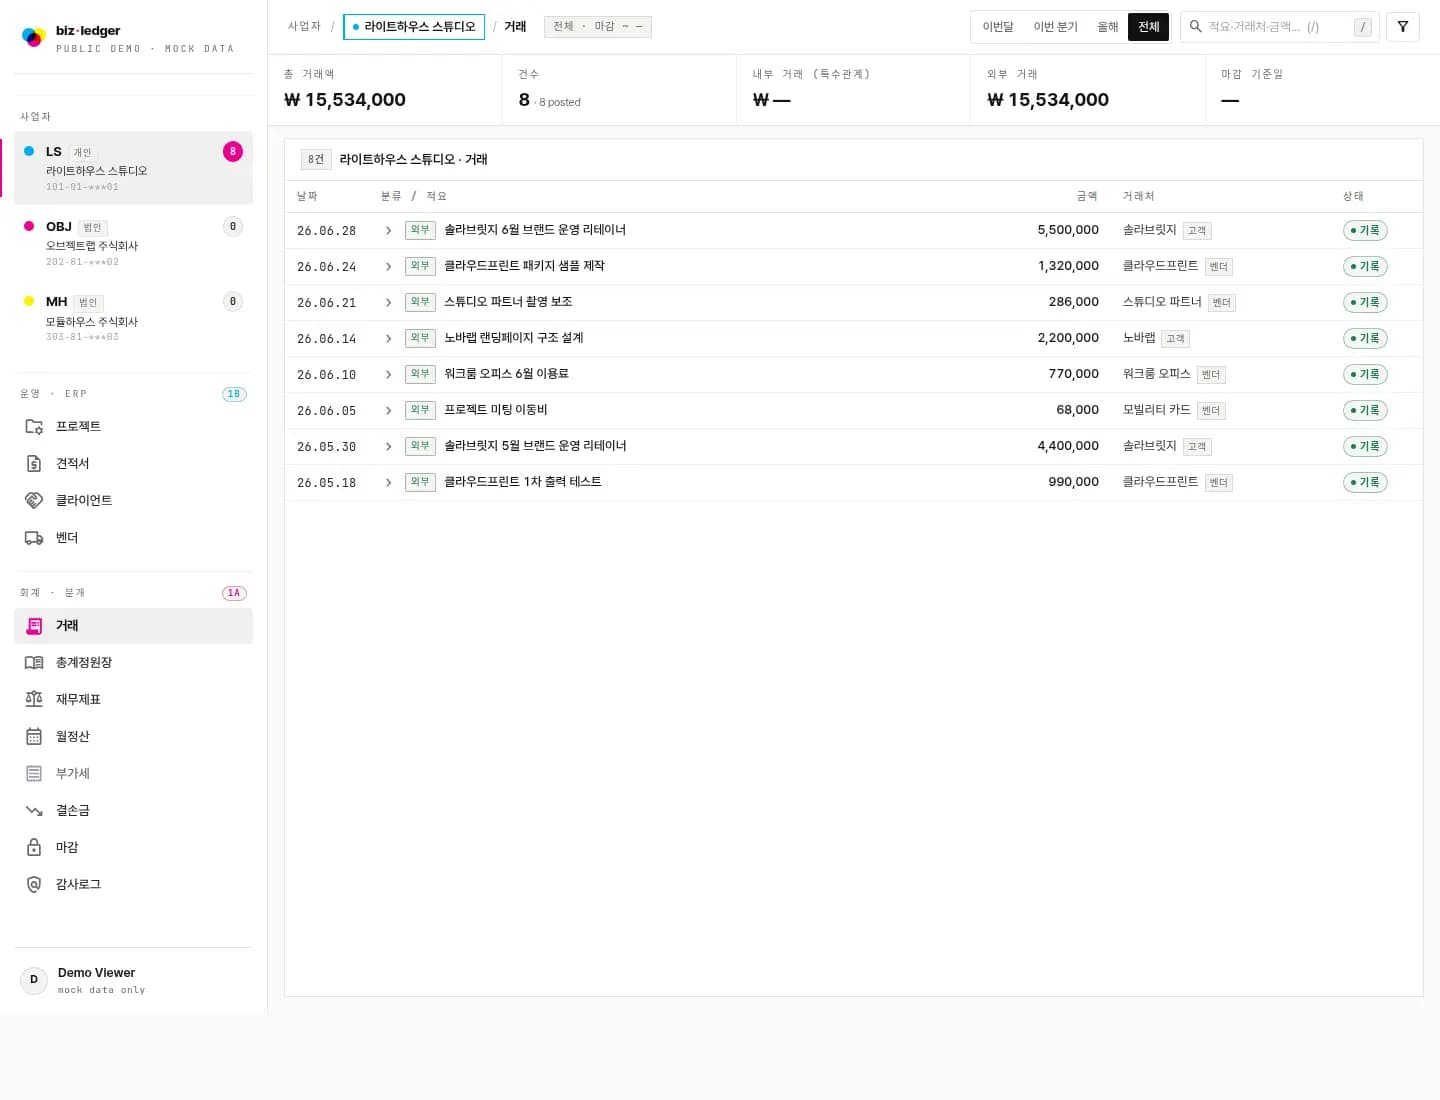Switch to LS 라이트하우스 스튜디오 business
The image size is (1440, 1100).
(x=133, y=168)
